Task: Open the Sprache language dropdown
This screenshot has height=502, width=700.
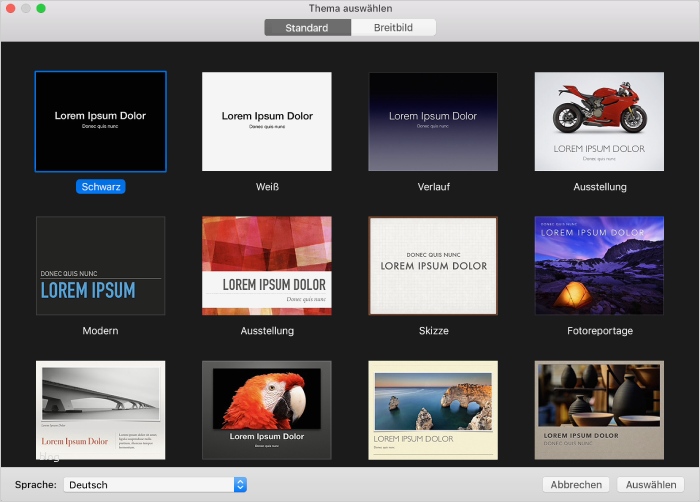Action: [155, 485]
